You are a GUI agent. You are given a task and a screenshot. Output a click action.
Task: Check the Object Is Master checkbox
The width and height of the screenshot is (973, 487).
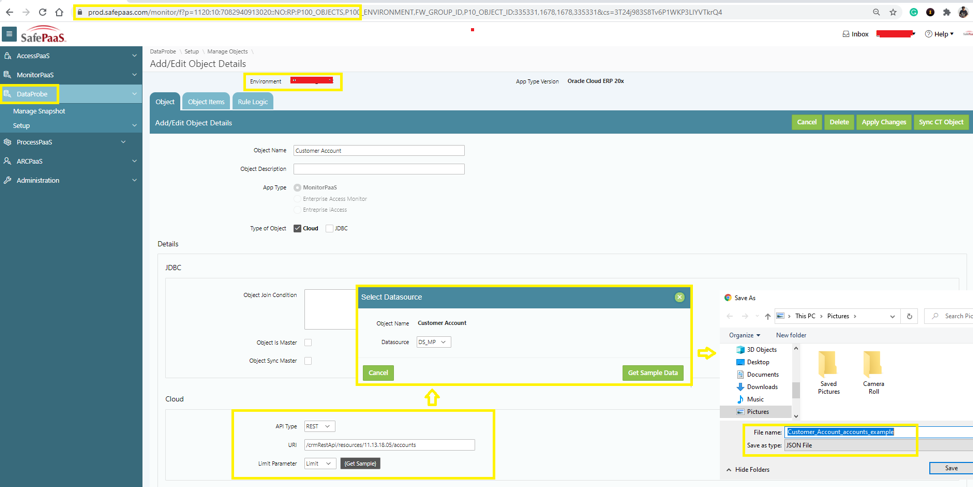[308, 342]
